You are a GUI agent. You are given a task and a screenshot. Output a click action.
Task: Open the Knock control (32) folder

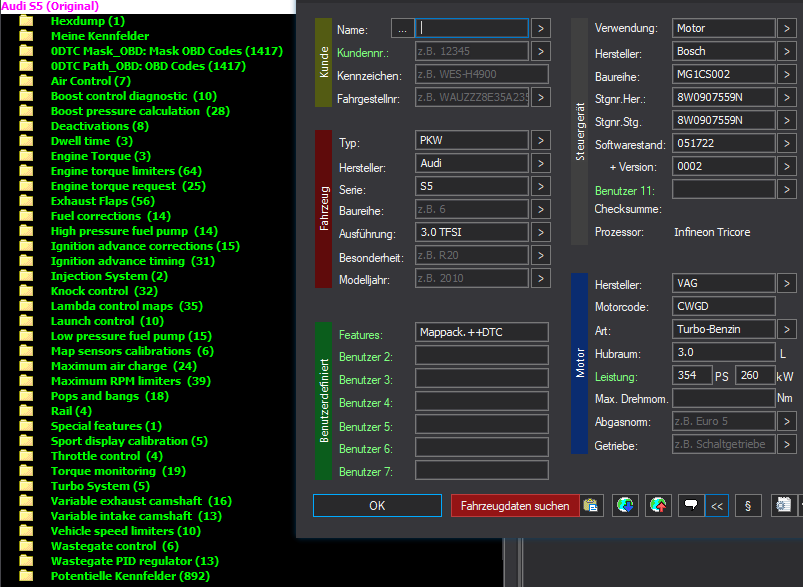point(104,291)
